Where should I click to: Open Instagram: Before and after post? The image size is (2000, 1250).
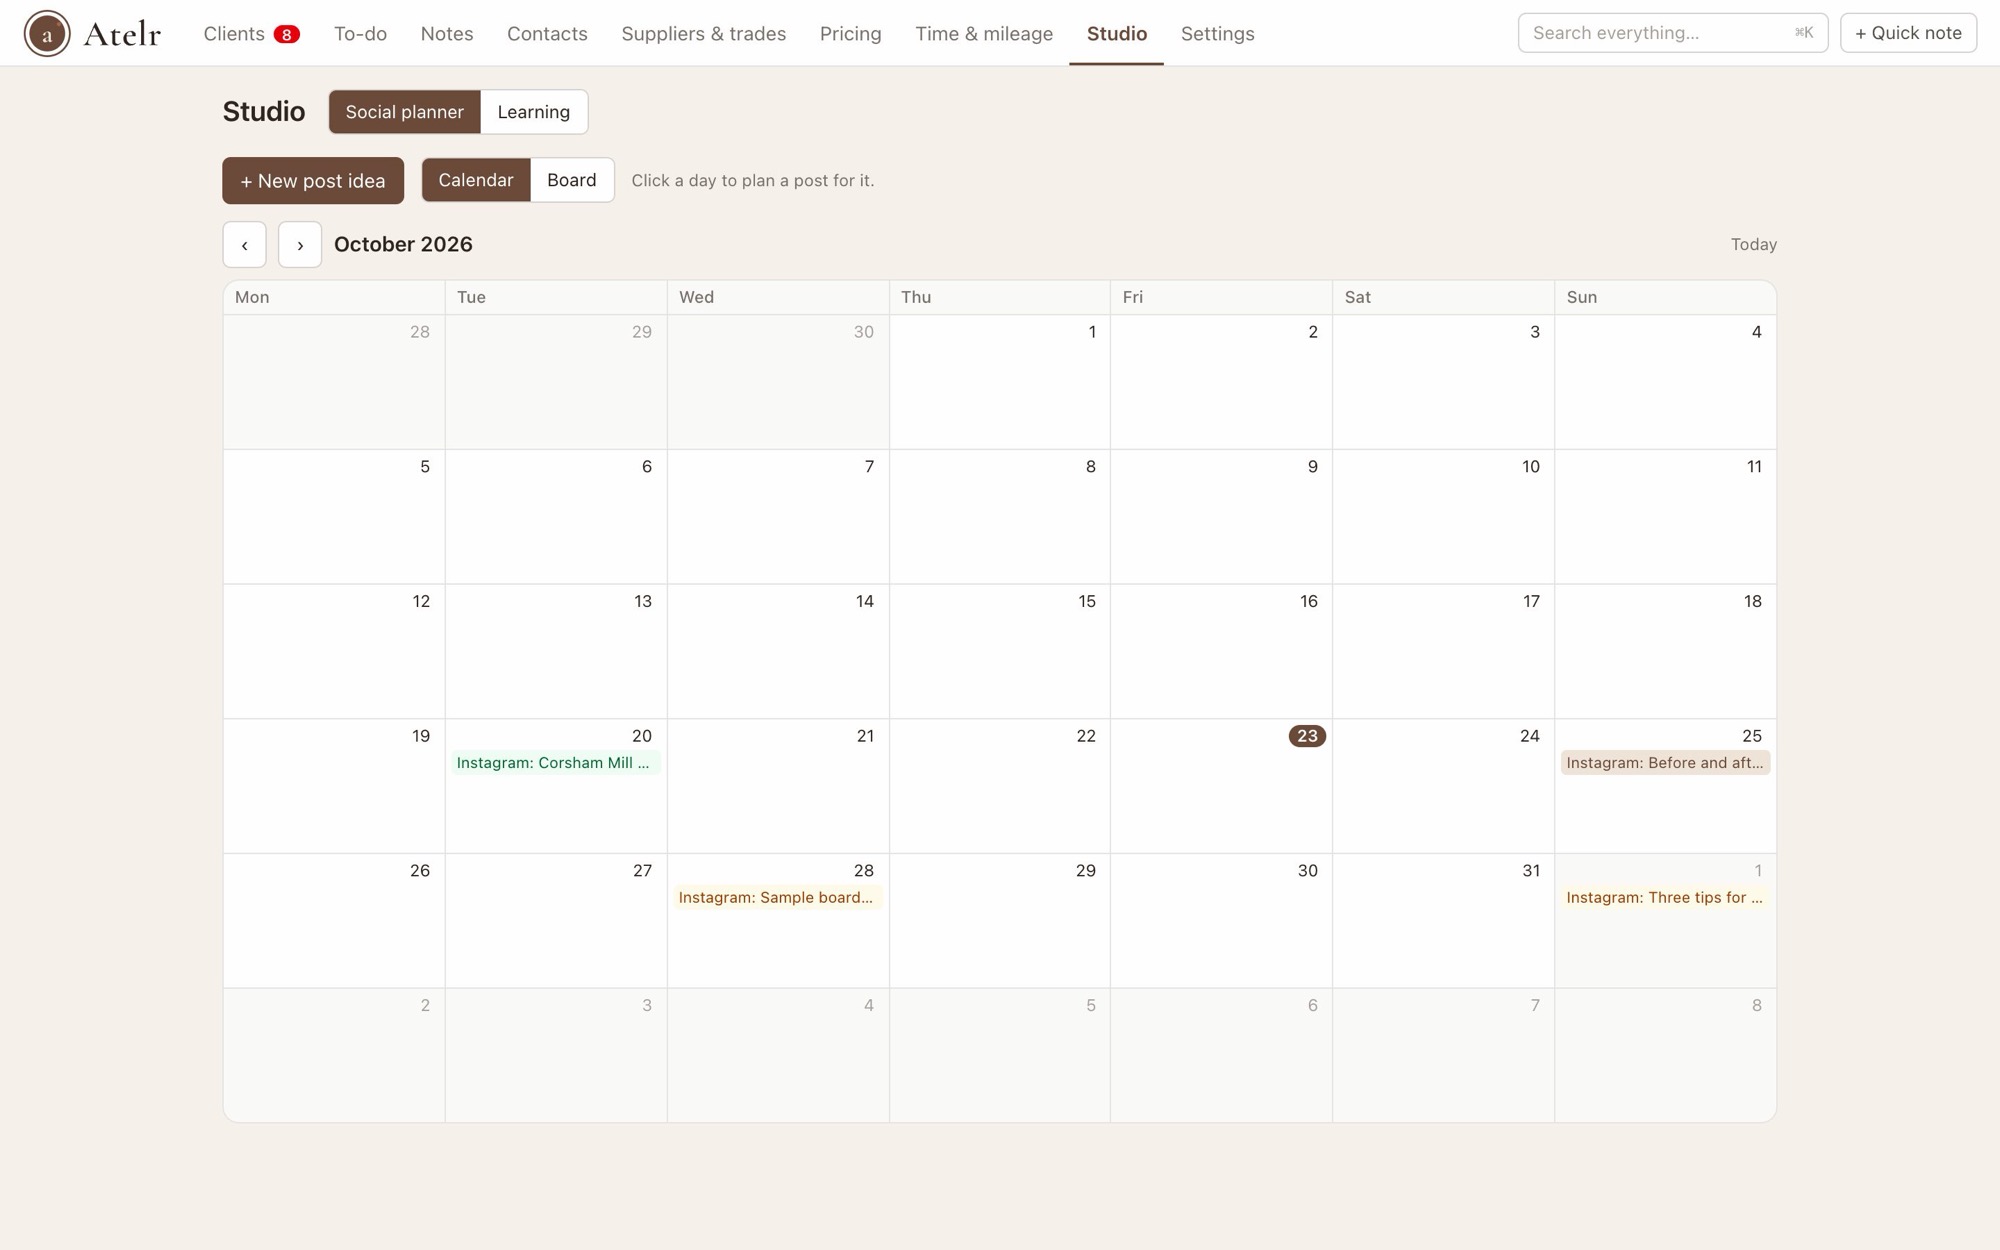1665,763
